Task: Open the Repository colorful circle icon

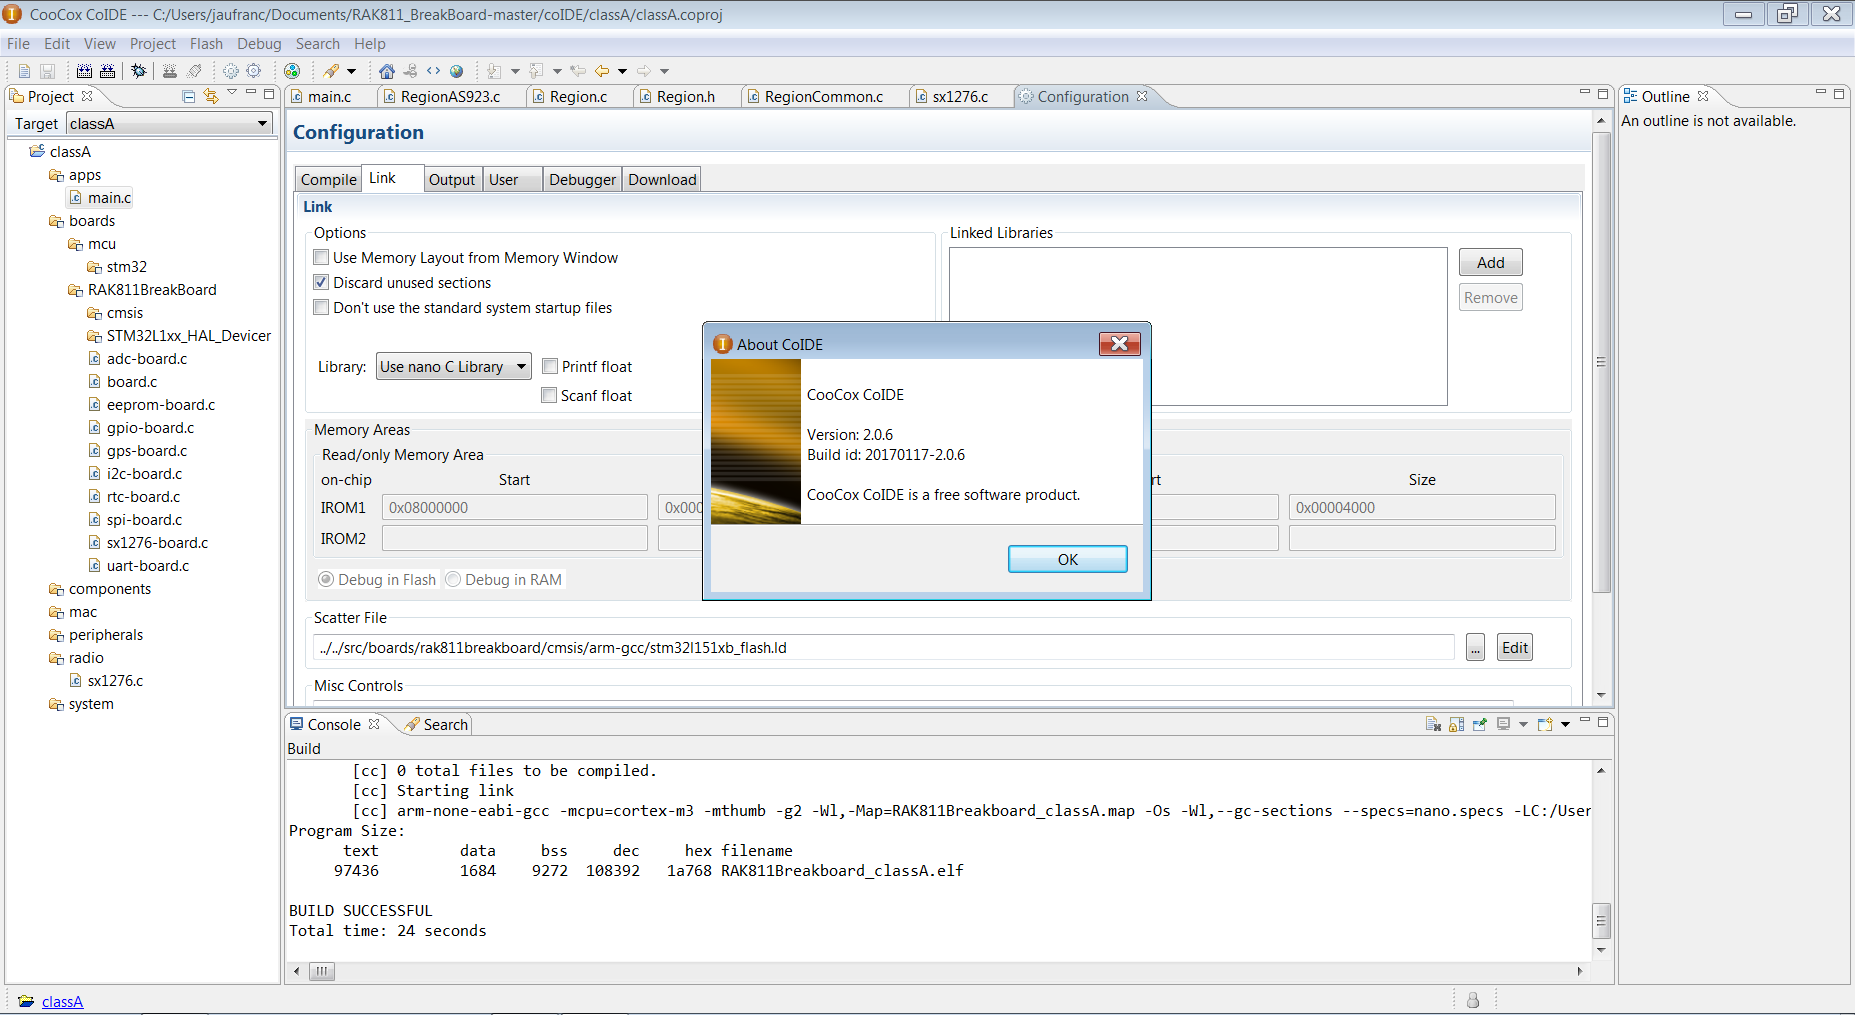Action: (x=292, y=71)
